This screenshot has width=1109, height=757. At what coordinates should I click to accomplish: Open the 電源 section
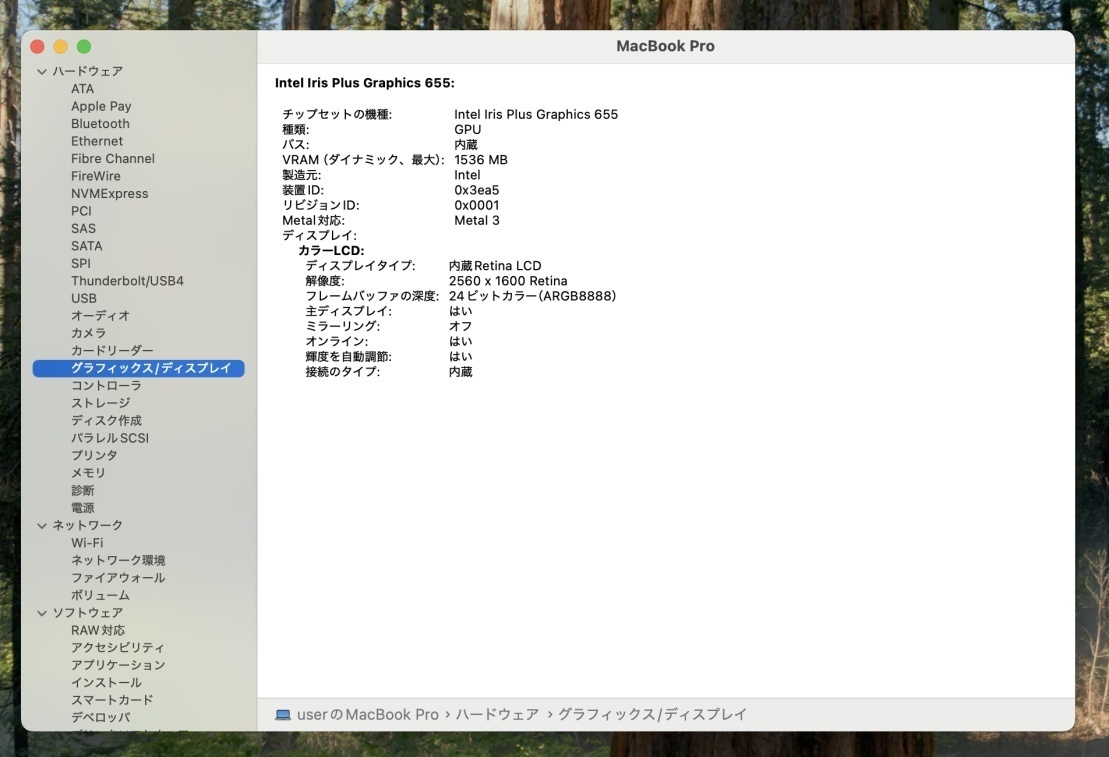[x=83, y=508]
